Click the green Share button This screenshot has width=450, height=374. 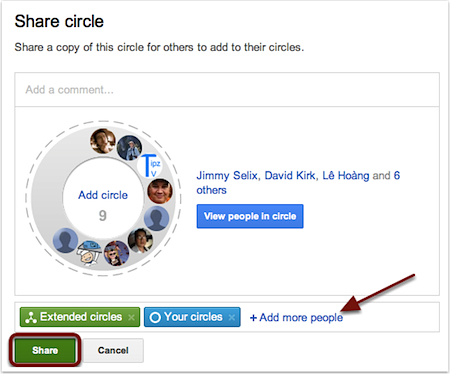pos(45,350)
